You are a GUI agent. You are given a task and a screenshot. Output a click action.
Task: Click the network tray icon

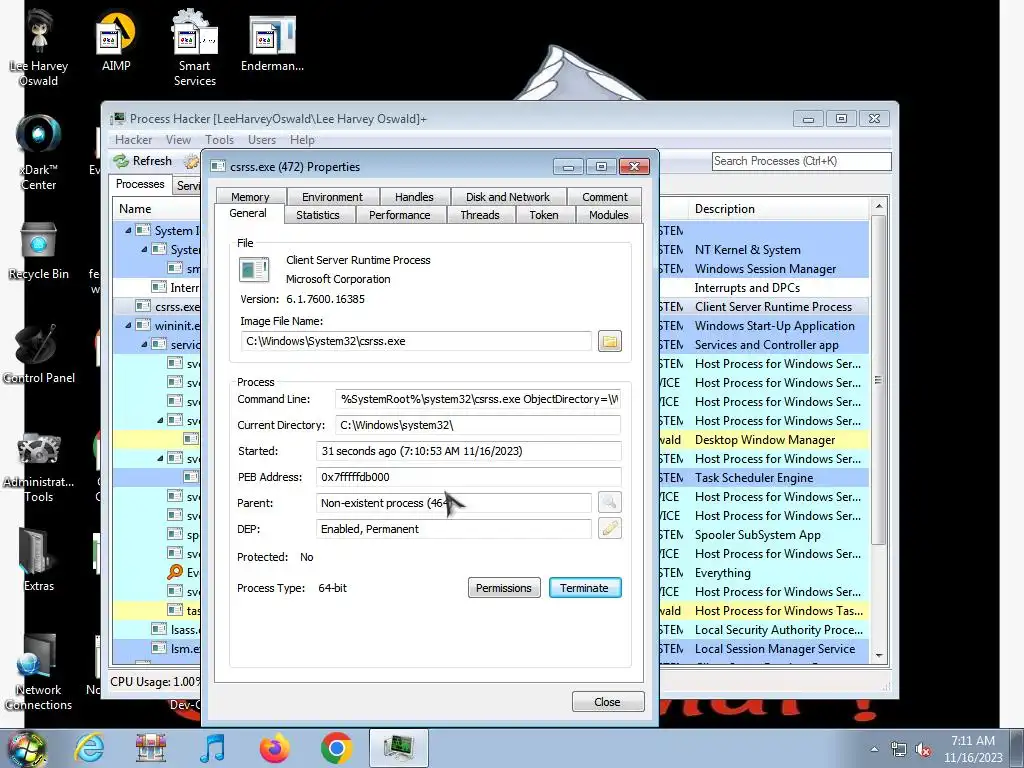coord(899,750)
